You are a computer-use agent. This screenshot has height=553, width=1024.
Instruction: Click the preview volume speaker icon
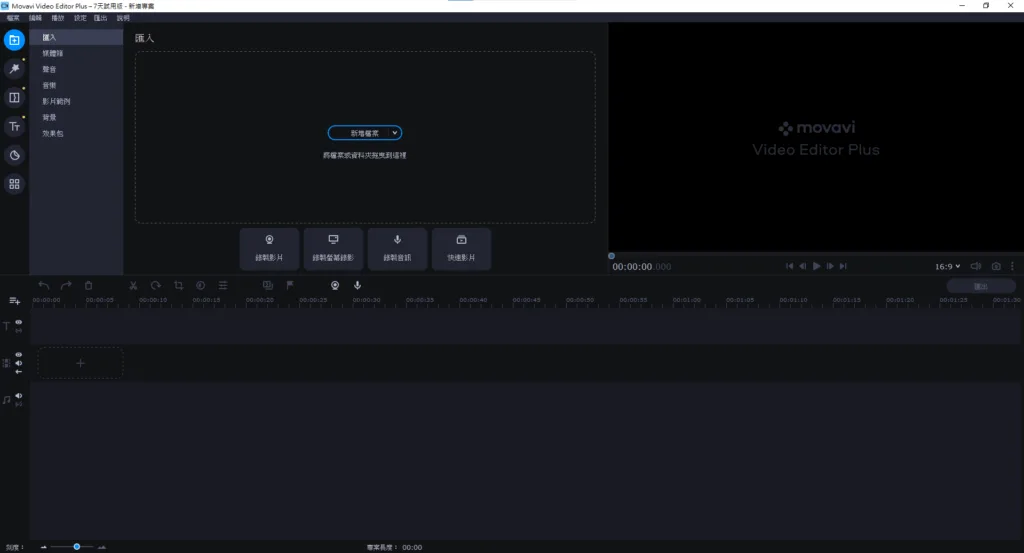pos(976,266)
